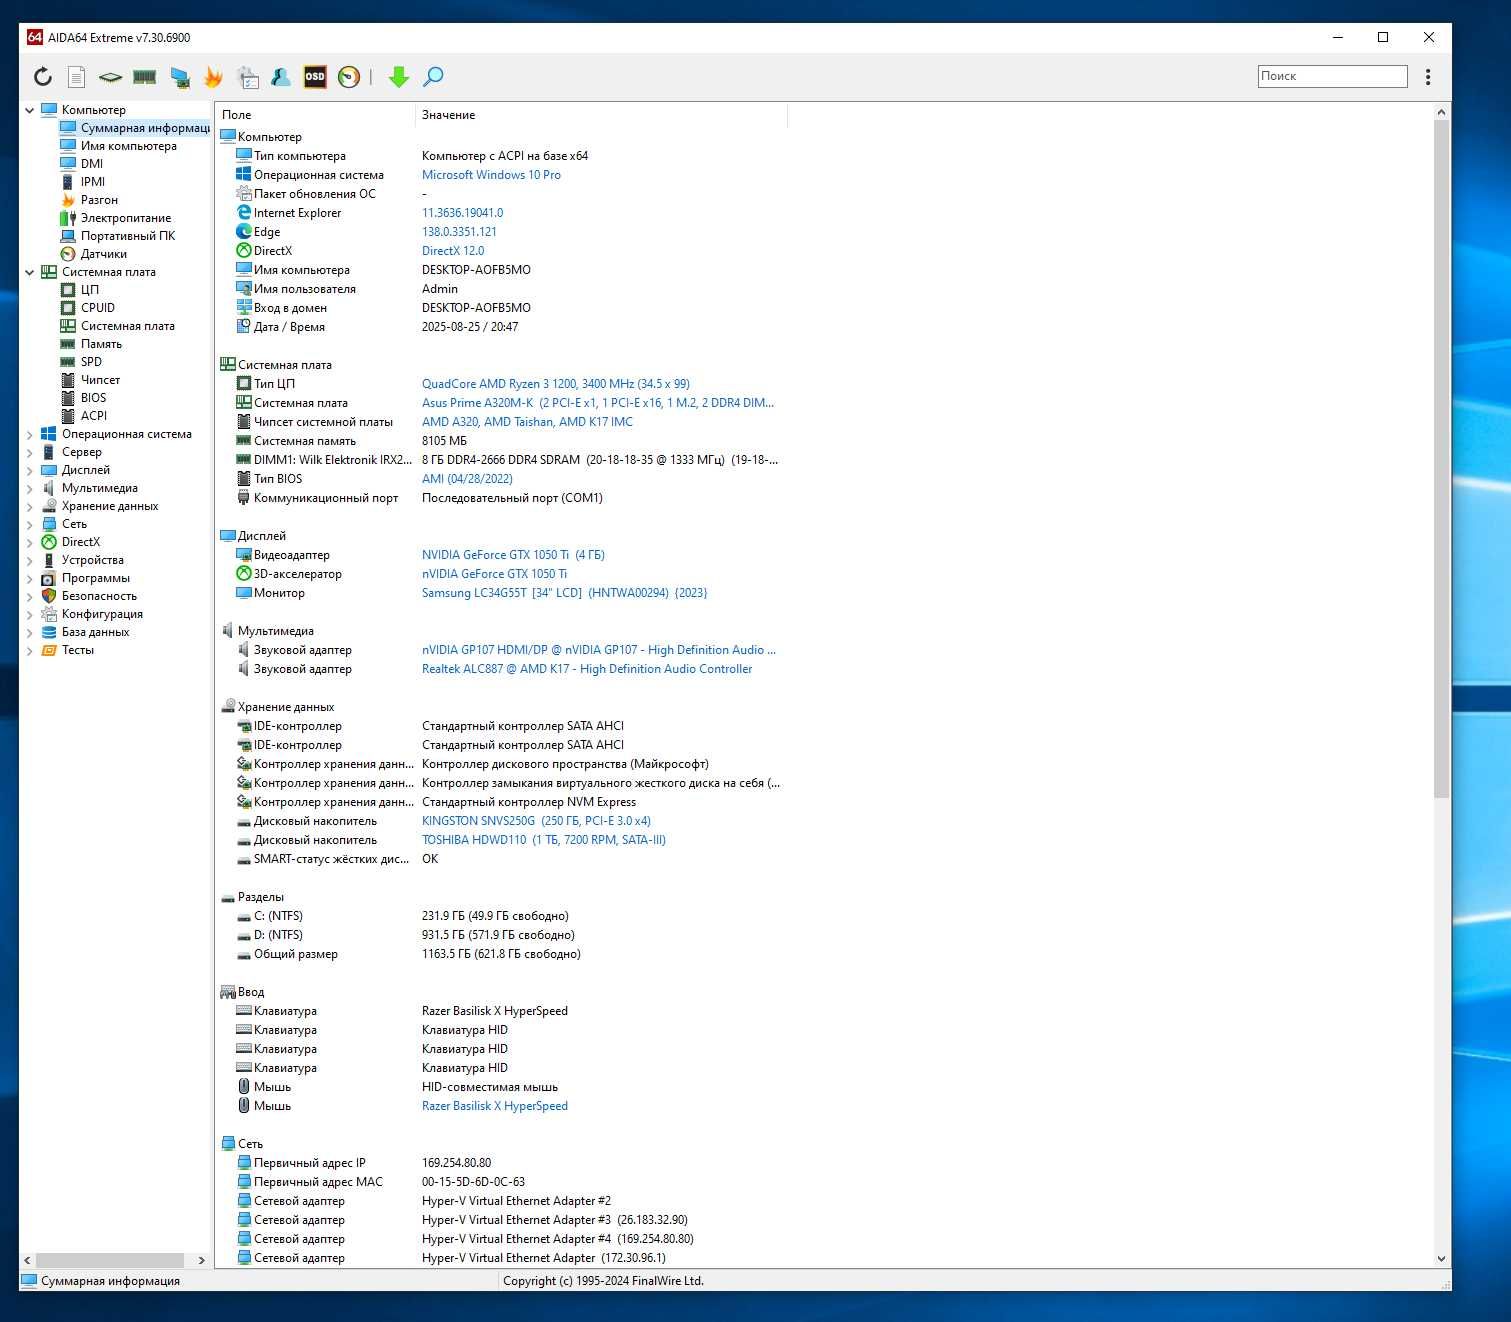Click the Безопасность shield icon
The height and width of the screenshot is (1322, 1511).
click(x=49, y=596)
